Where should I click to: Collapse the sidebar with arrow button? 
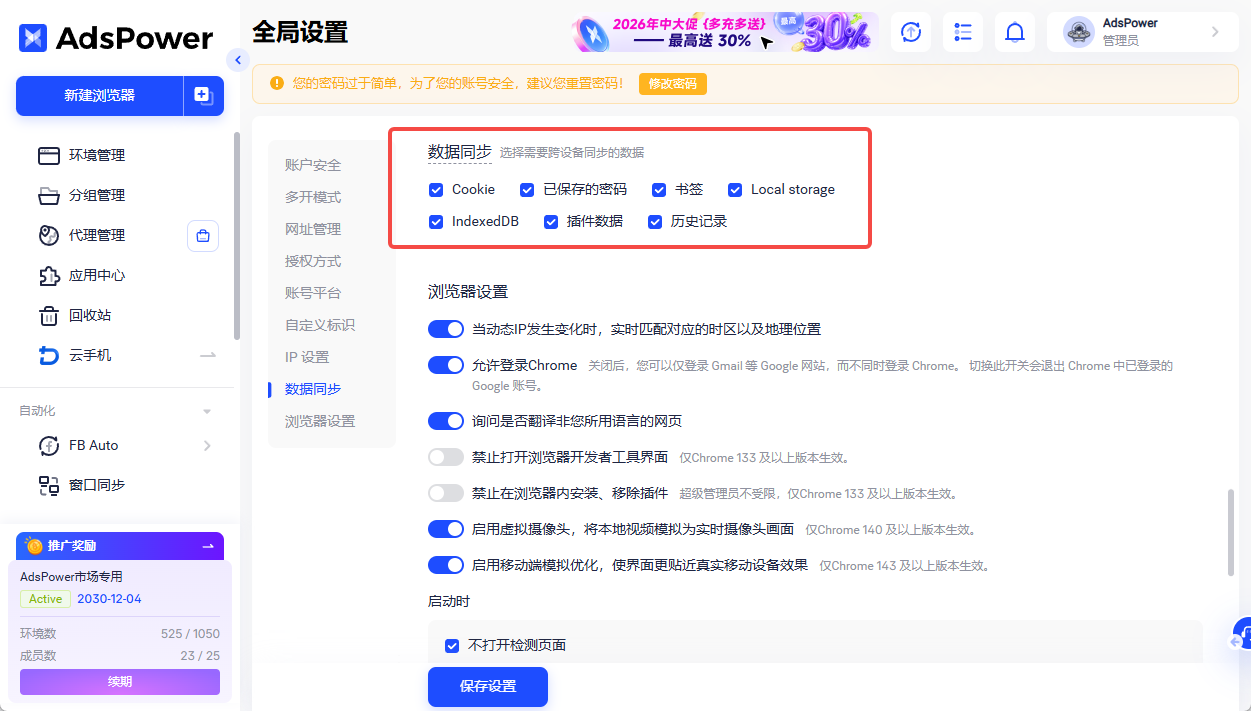237,60
